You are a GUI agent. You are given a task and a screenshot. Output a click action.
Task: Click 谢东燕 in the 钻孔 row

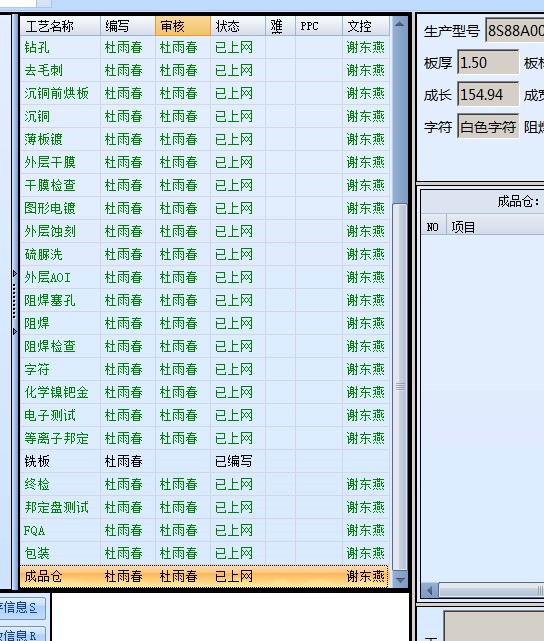click(x=366, y=47)
